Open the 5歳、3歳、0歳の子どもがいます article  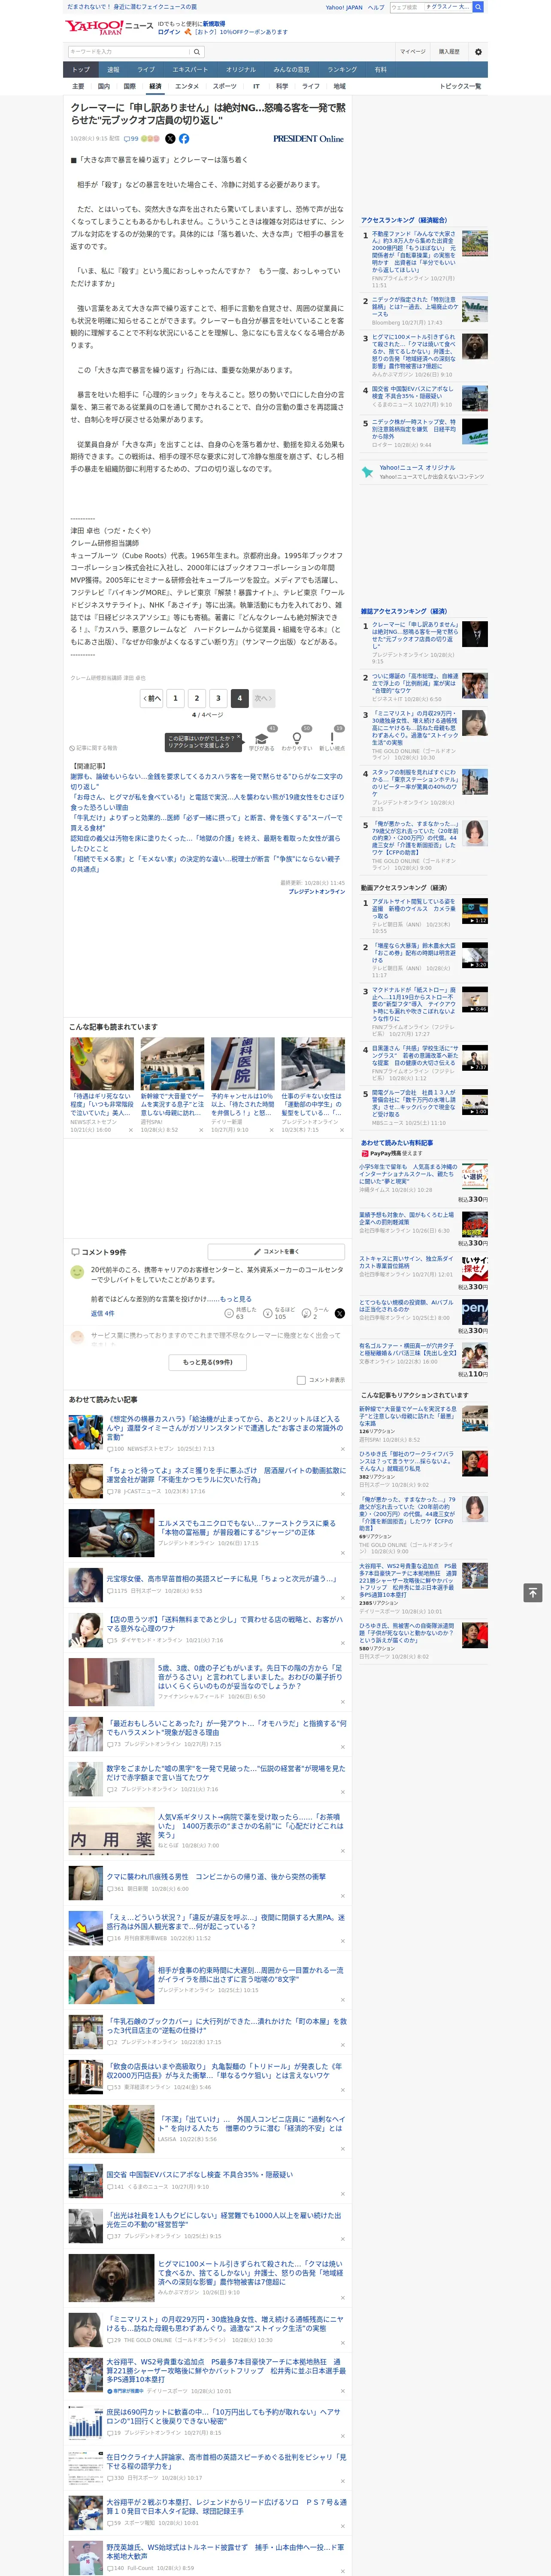click(250, 1677)
